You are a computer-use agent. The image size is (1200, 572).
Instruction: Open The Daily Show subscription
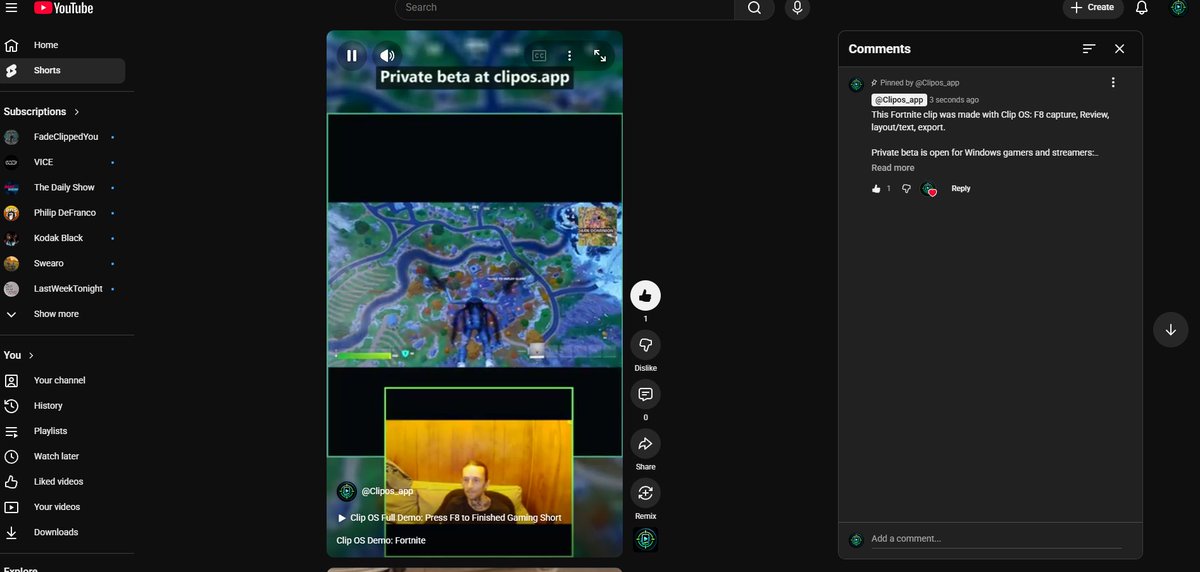coord(63,187)
